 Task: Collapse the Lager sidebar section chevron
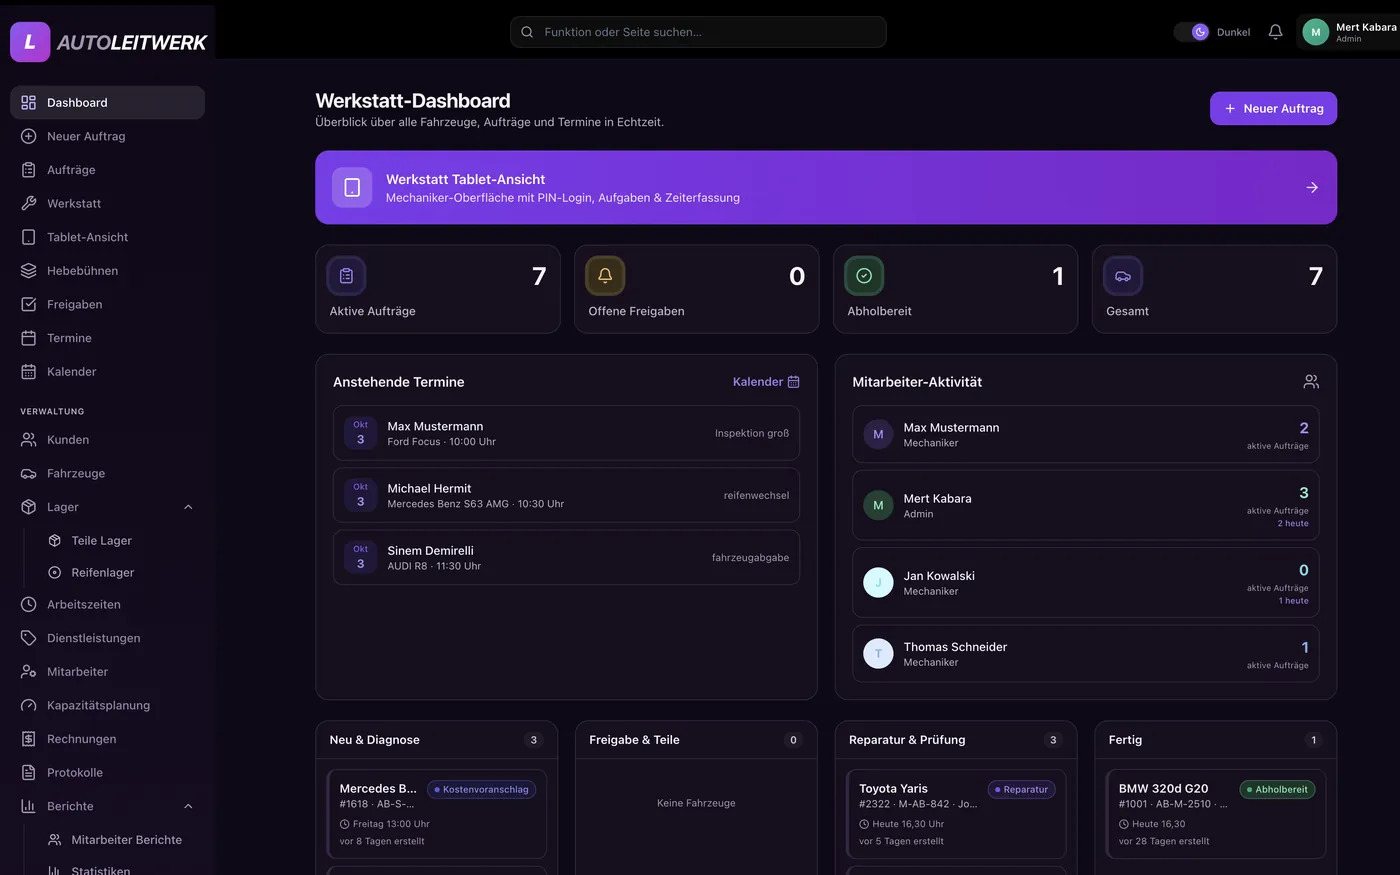(x=188, y=507)
